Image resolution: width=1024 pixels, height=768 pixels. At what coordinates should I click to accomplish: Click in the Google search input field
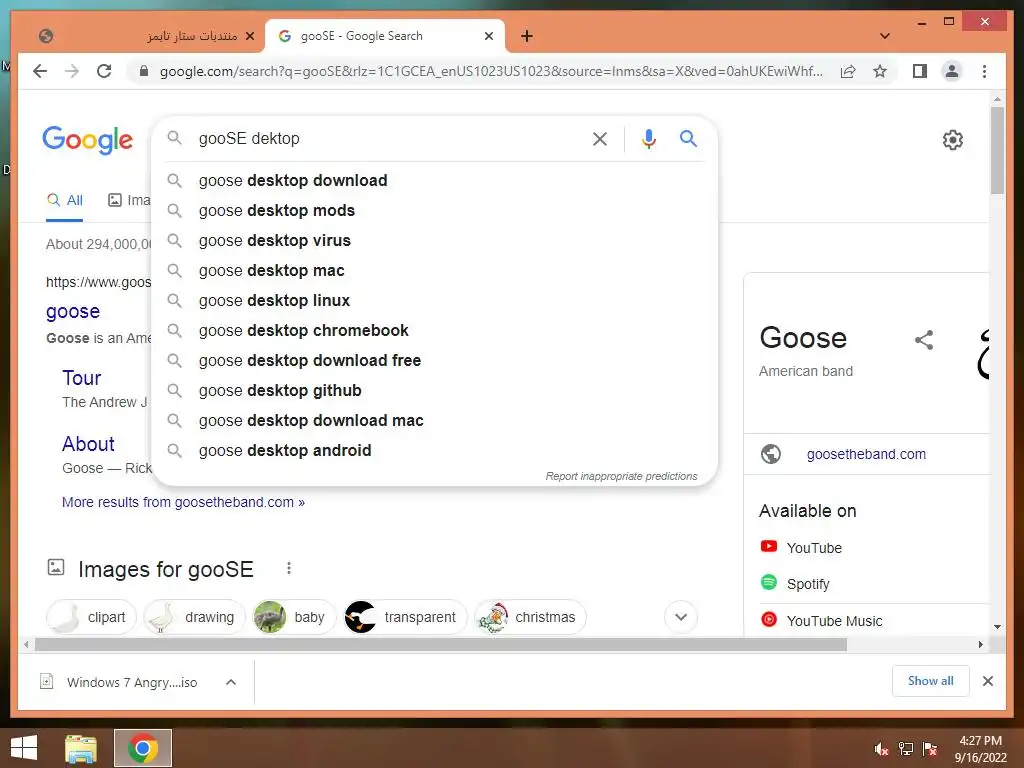(x=389, y=138)
